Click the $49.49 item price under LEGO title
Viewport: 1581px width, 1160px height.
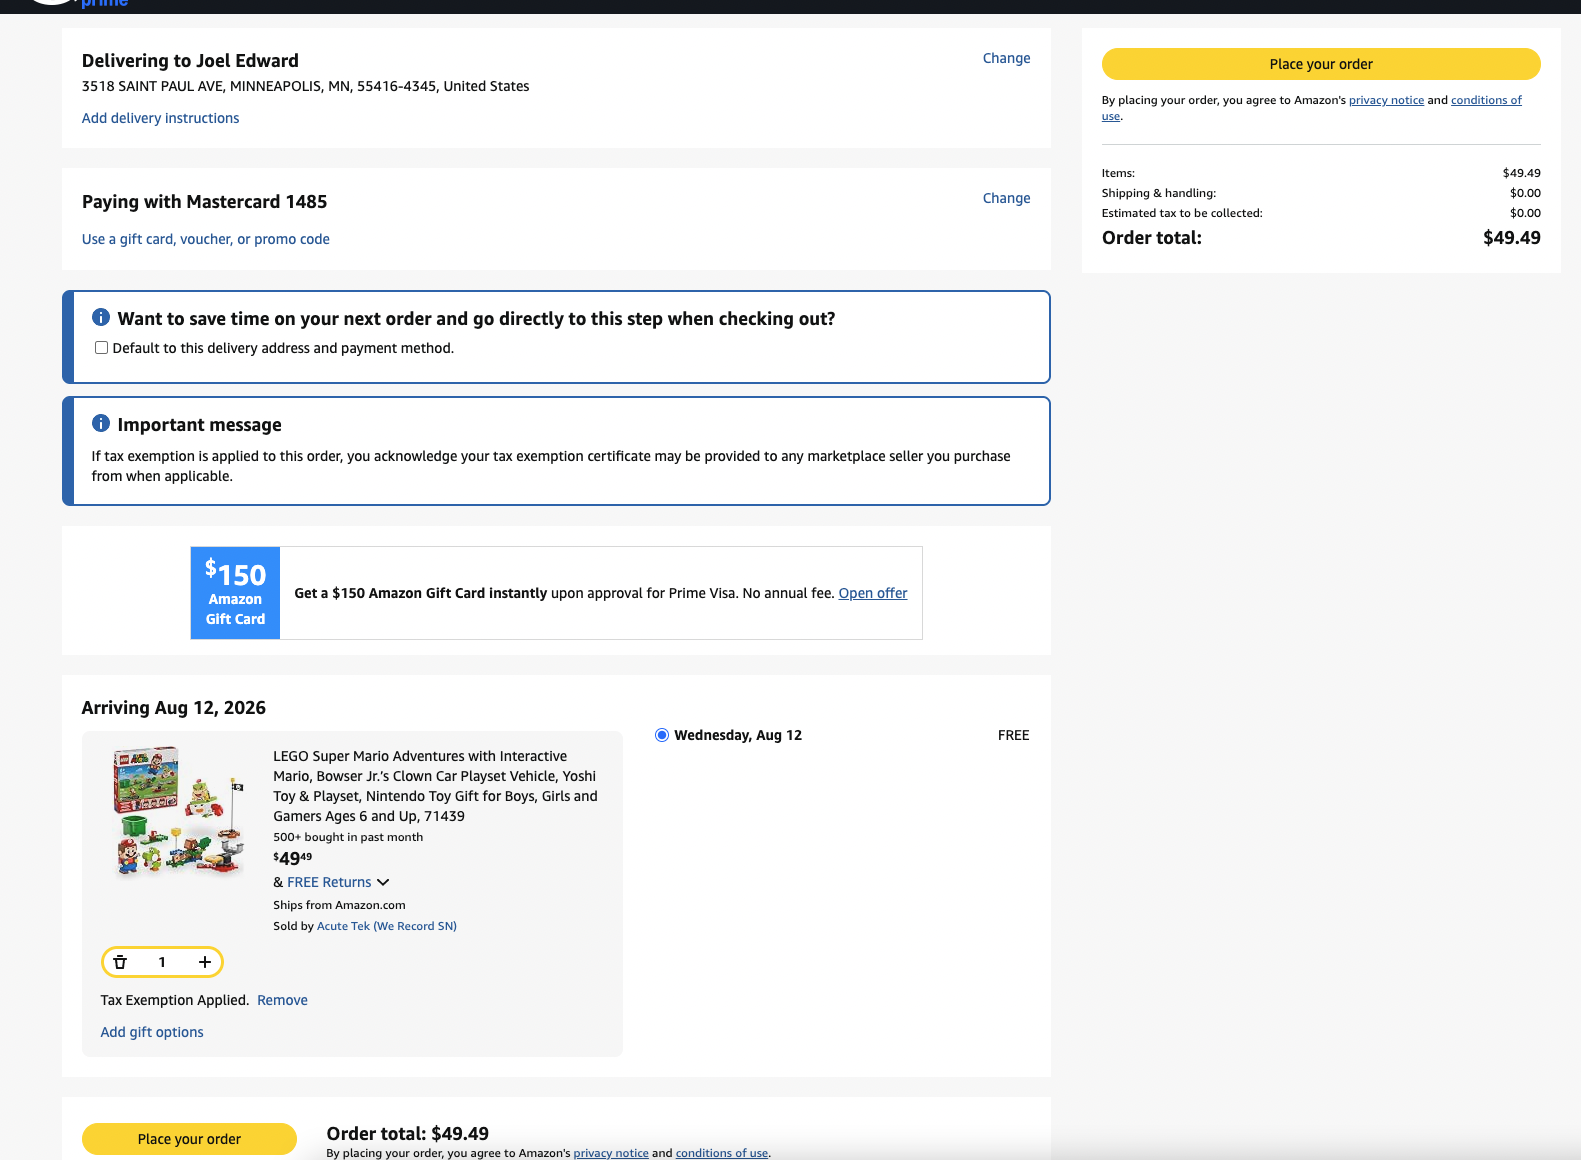(x=293, y=858)
